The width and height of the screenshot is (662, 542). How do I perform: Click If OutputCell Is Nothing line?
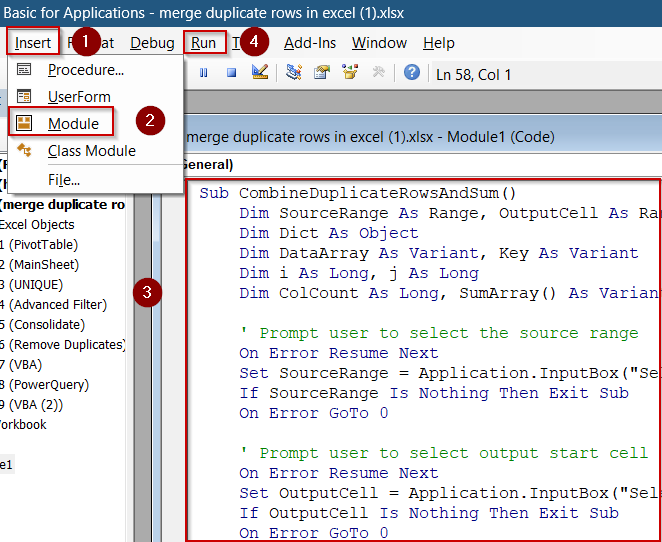(429, 513)
